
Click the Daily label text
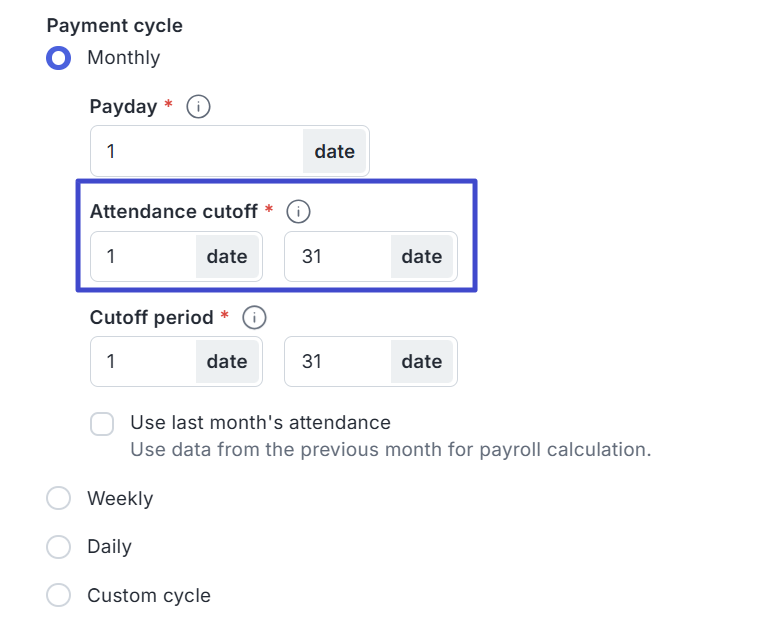click(x=109, y=547)
